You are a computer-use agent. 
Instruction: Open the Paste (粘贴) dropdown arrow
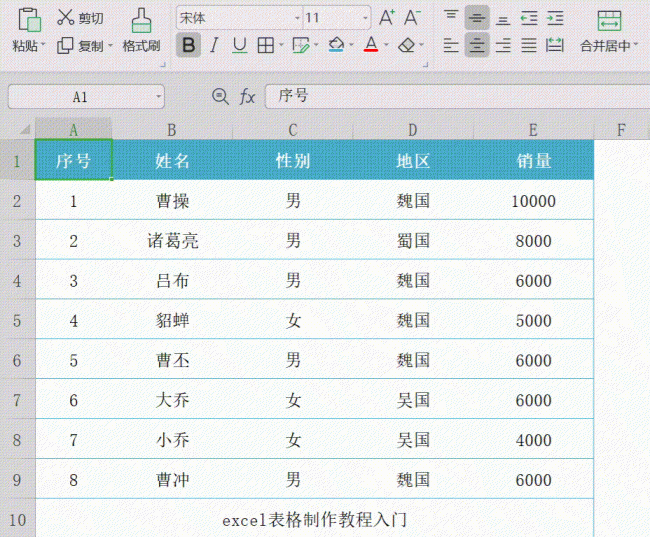coord(43,44)
